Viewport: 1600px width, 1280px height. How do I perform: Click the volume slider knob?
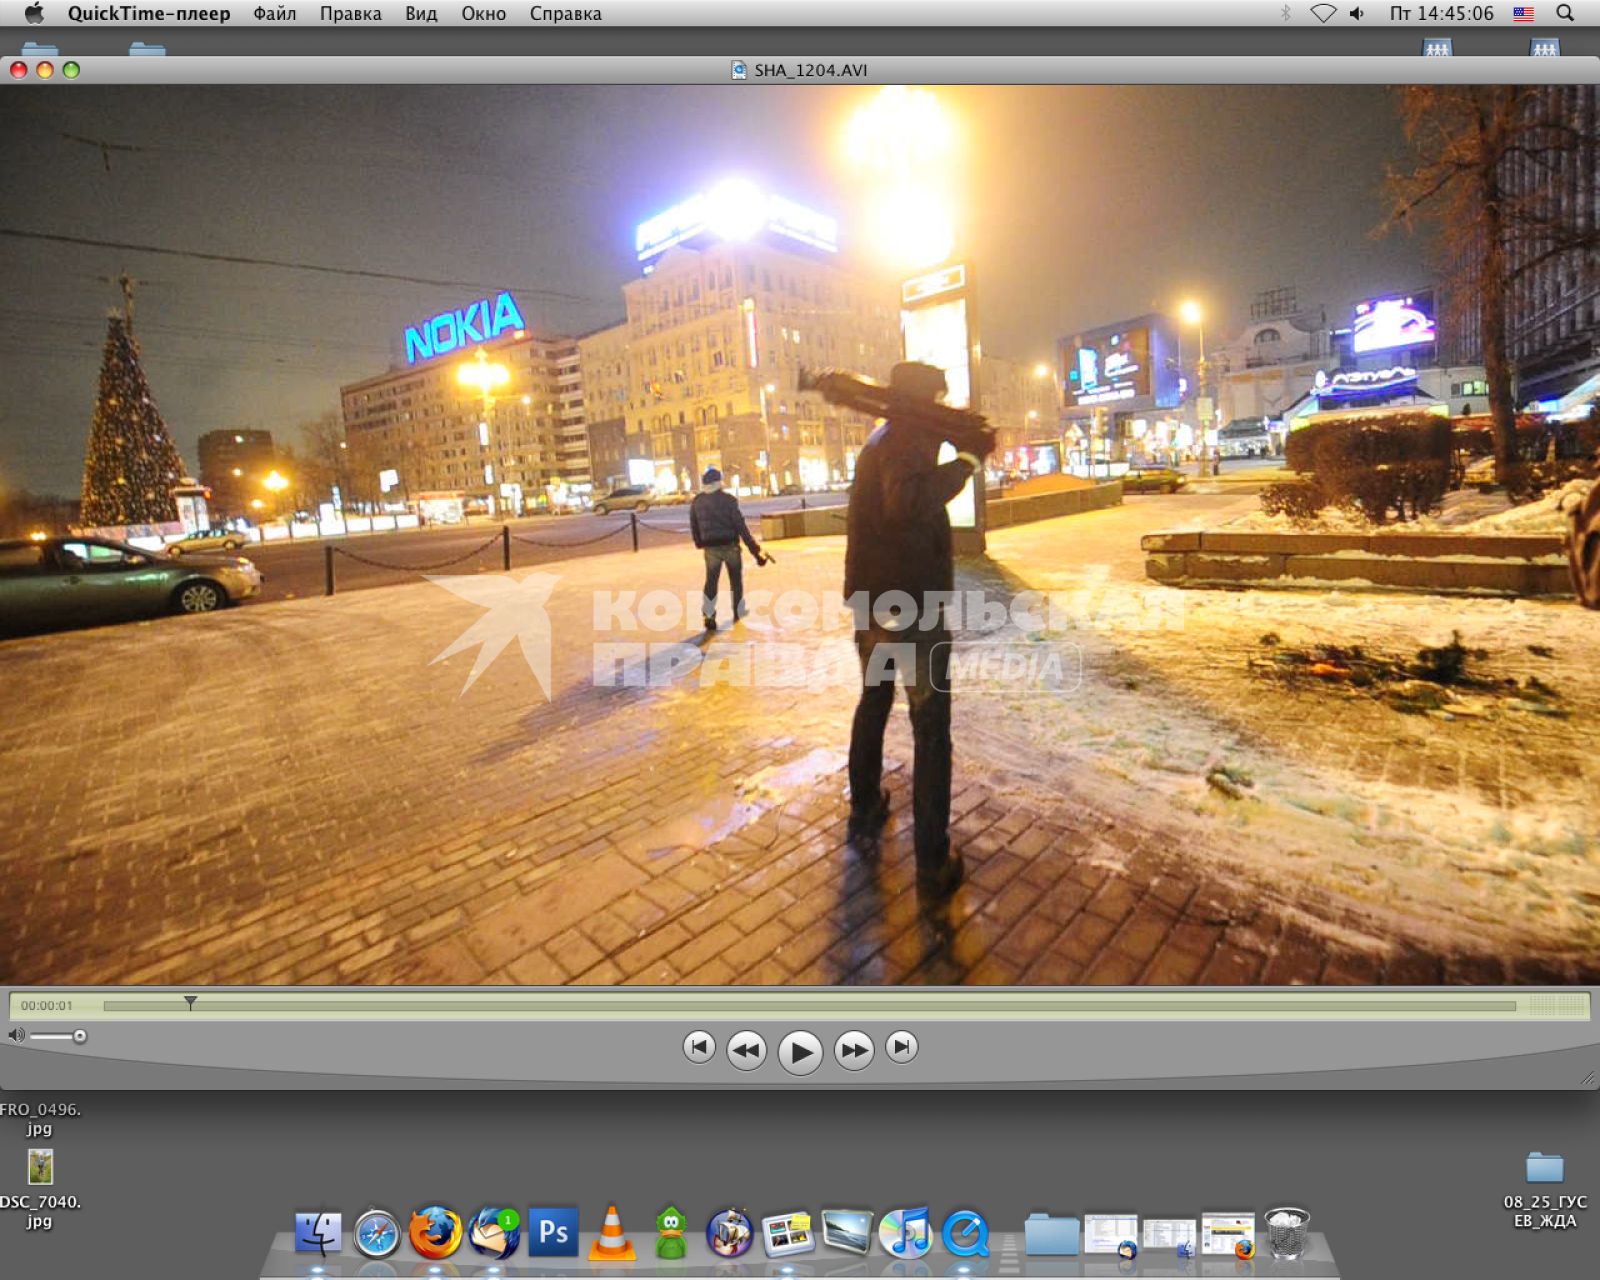point(80,1036)
